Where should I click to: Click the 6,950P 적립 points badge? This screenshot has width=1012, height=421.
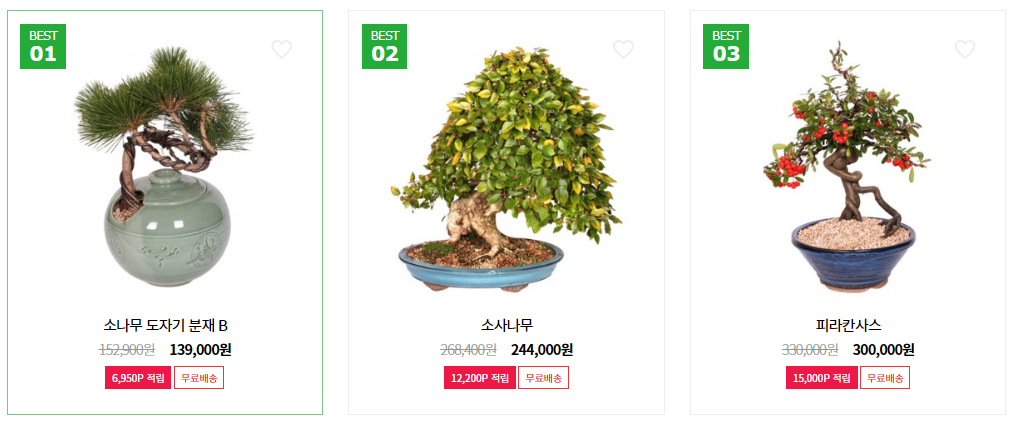(138, 378)
